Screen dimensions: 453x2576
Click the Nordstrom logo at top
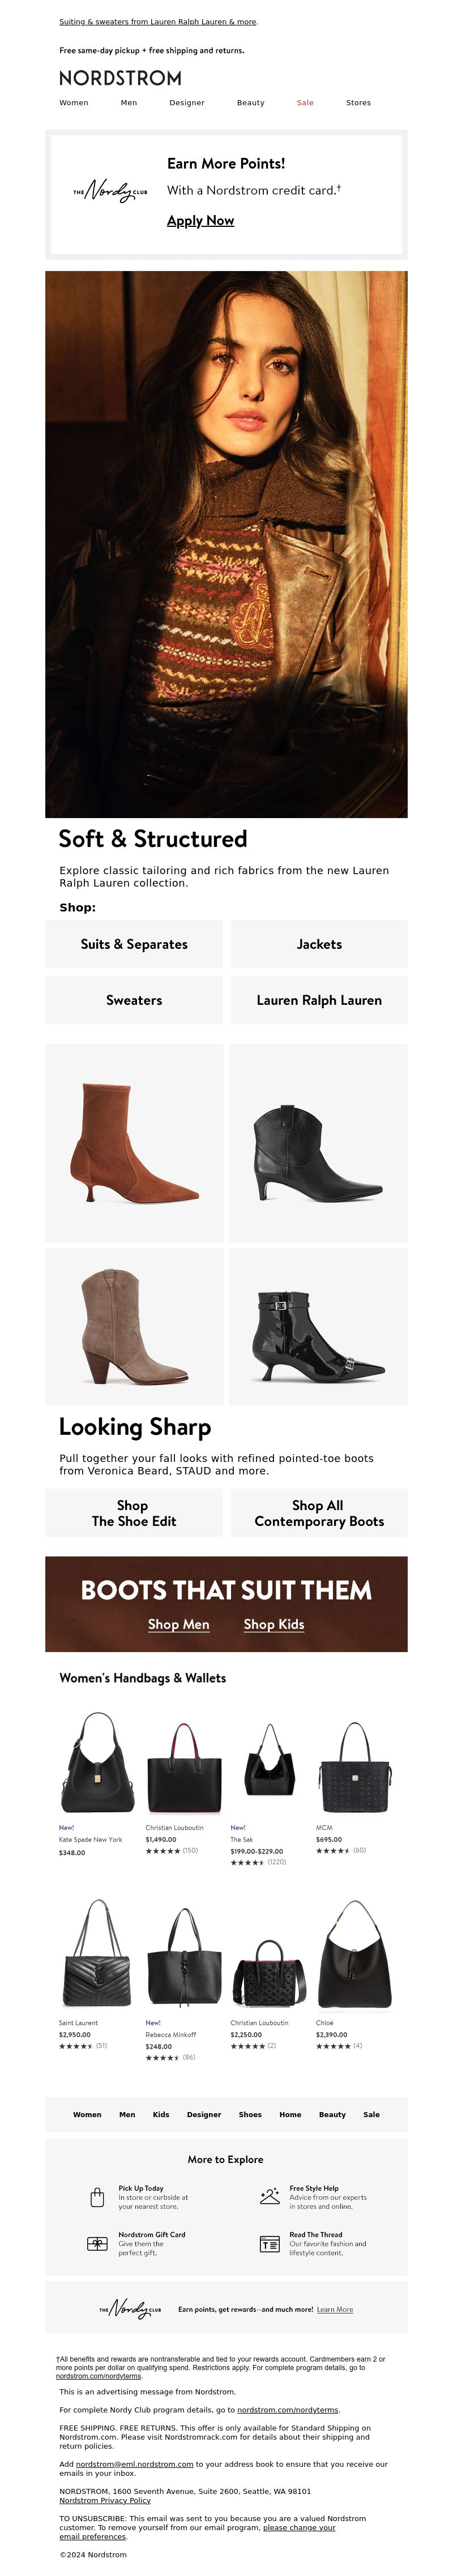point(120,78)
